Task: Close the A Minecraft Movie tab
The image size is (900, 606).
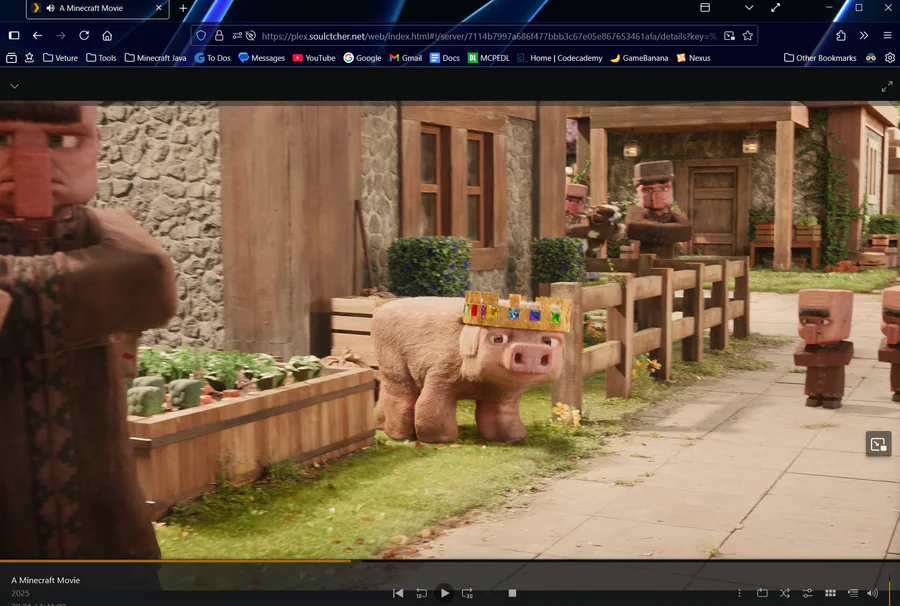Action: pos(159,8)
